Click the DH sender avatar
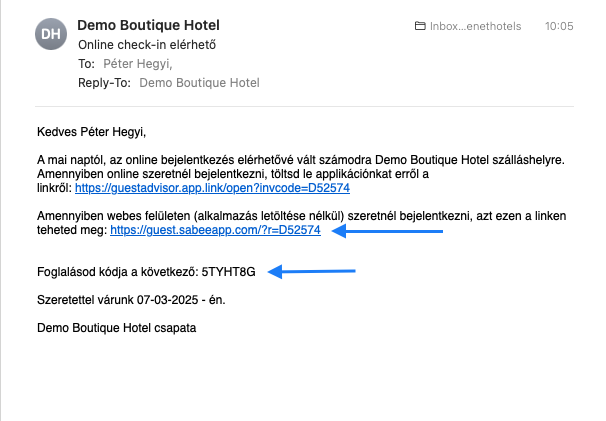Image resolution: width=606 pixels, height=421 pixels. [51, 34]
